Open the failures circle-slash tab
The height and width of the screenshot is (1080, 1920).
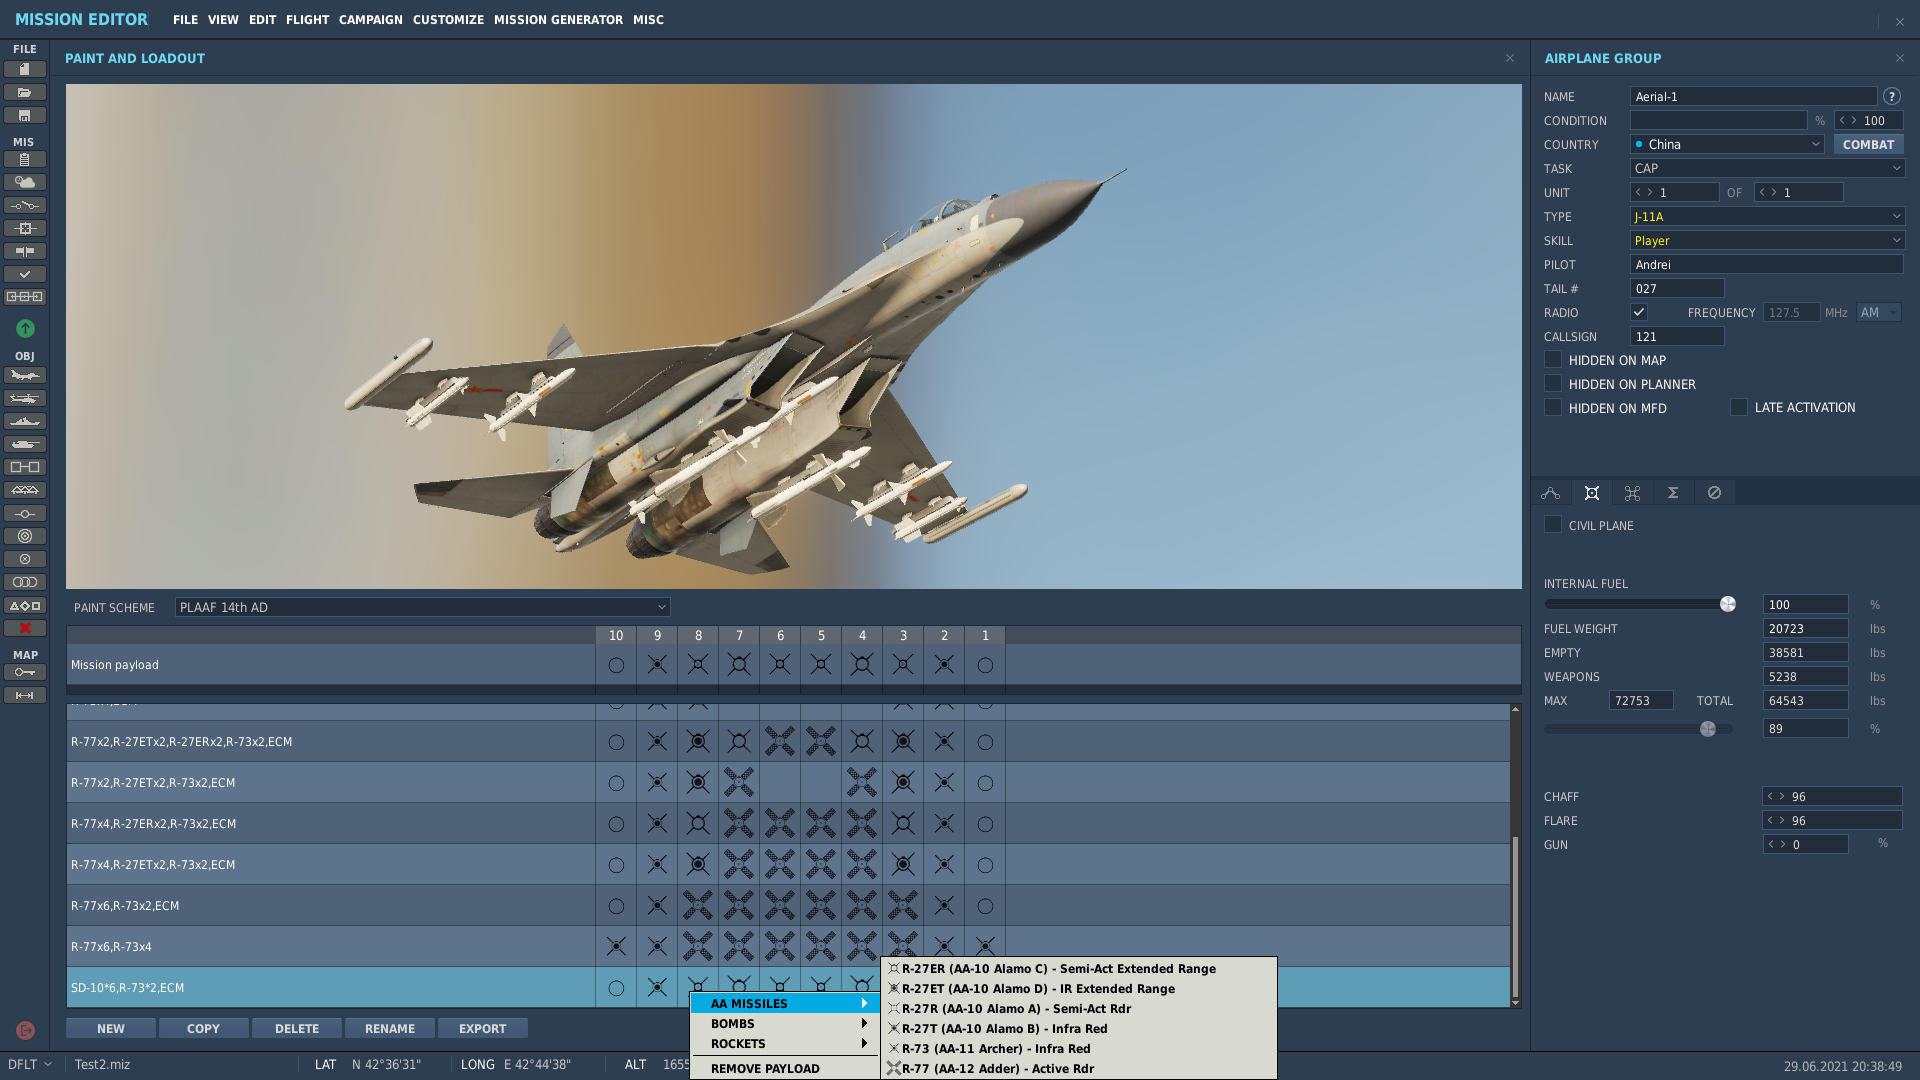tap(1714, 493)
